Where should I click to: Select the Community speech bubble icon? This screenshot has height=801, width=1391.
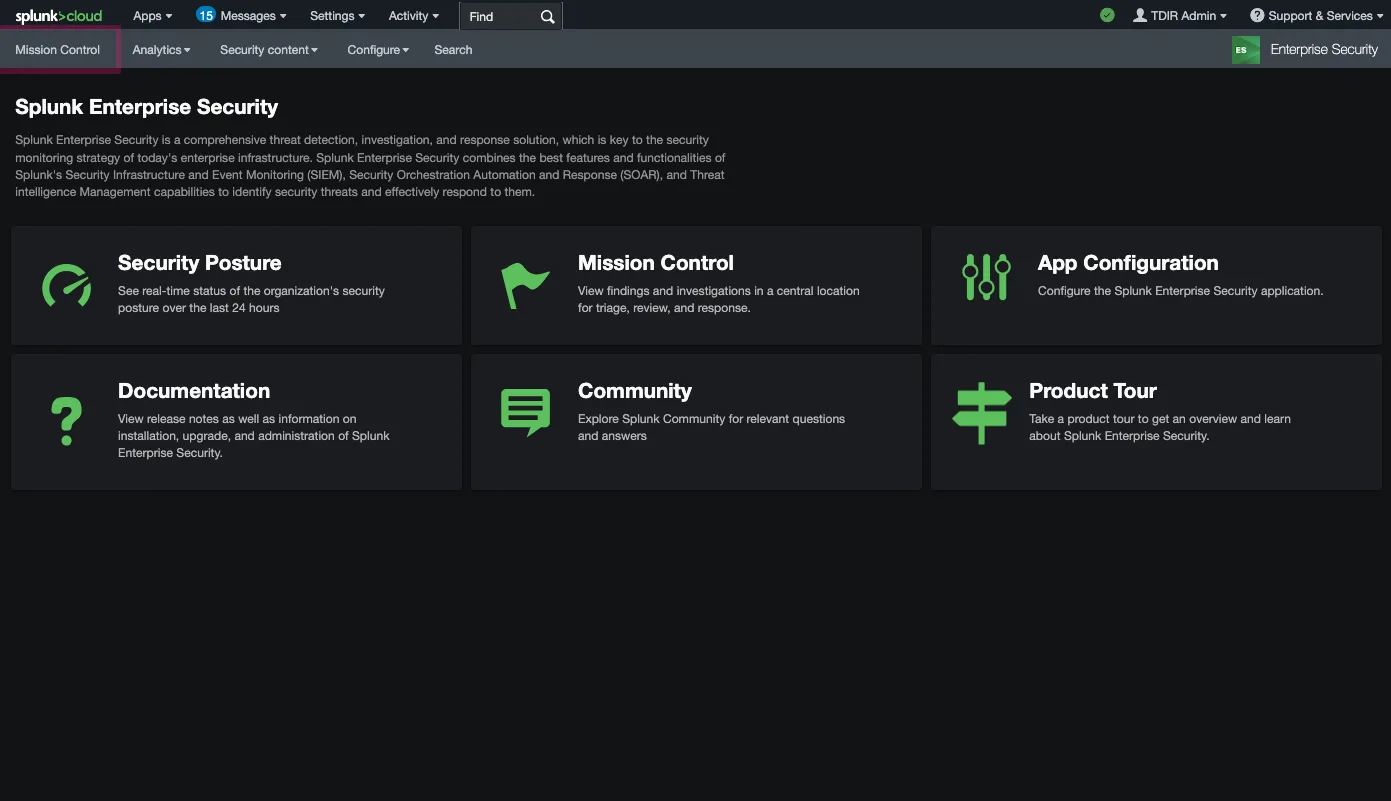tap(525, 410)
